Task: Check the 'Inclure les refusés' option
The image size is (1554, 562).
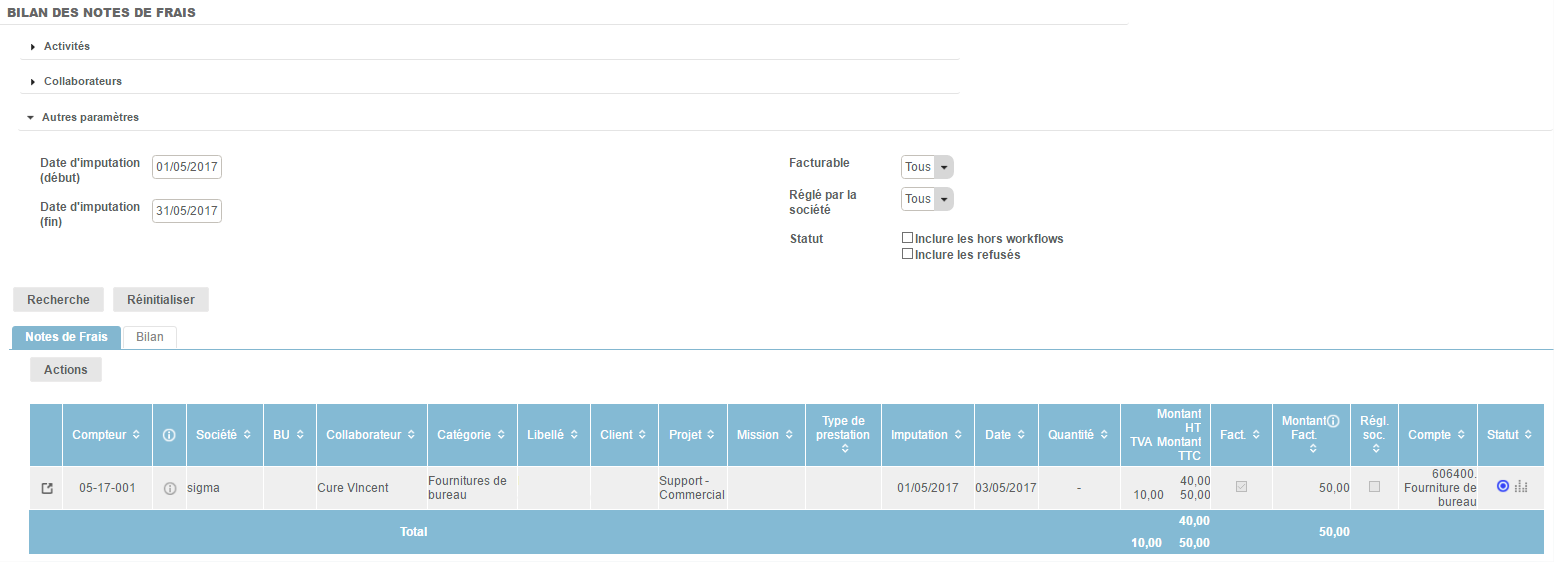Action: [908, 254]
